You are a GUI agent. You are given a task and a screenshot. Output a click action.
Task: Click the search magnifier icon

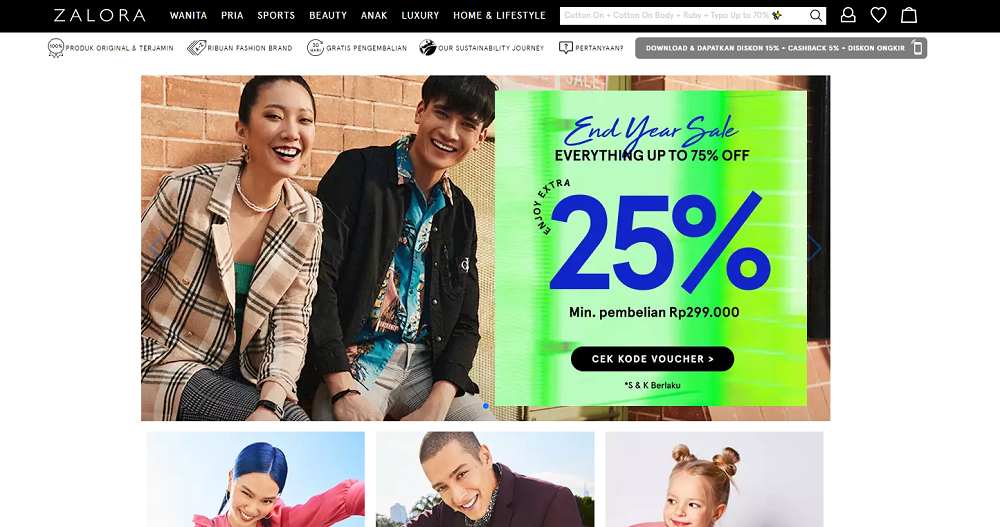pyautogui.click(x=816, y=16)
